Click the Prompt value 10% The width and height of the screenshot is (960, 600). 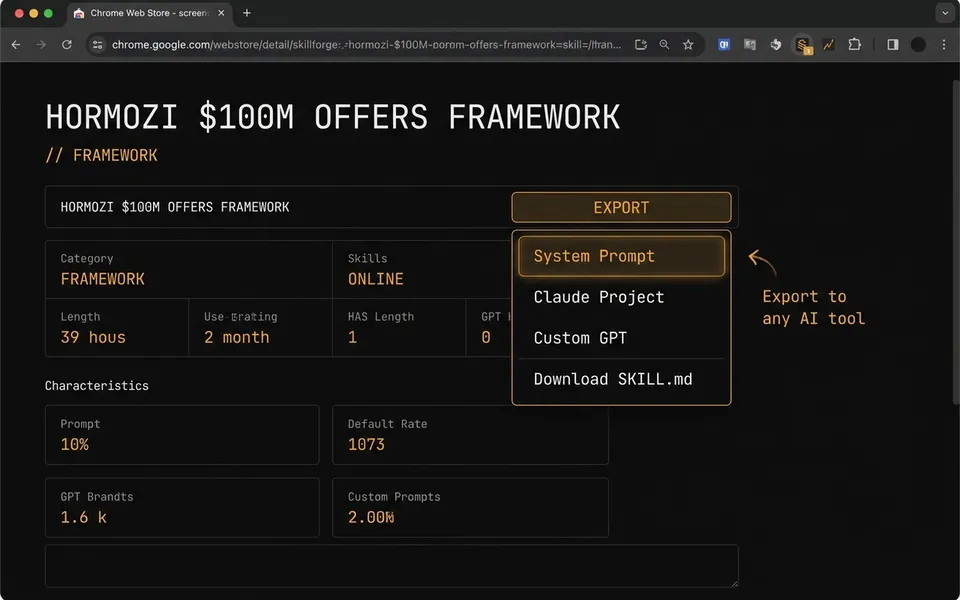click(x=74, y=444)
